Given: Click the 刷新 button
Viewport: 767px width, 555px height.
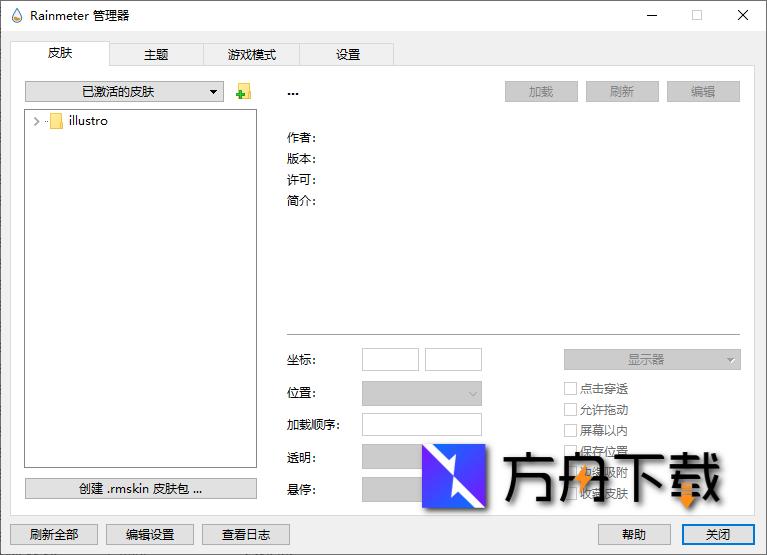Looking at the screenshot, I should [622, 91].
